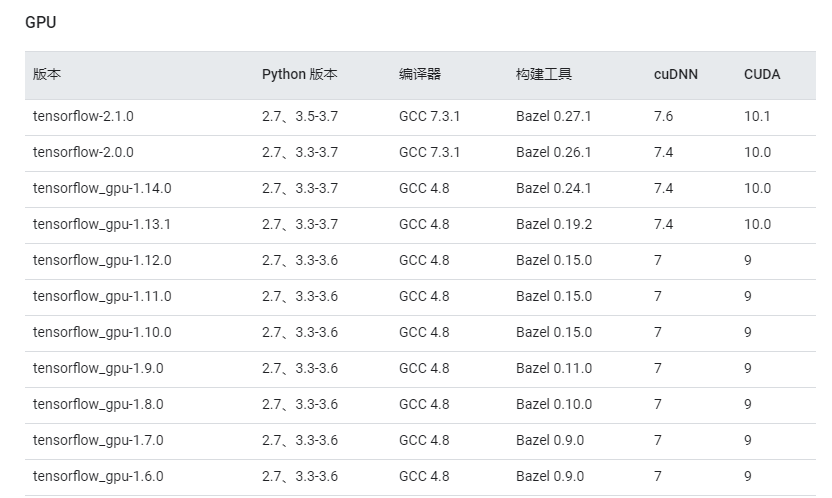Click Bazel 0.15.0 in tensorflow_gpu-1.11.0 row
The image size is (832, 498).
pos(553,296)
